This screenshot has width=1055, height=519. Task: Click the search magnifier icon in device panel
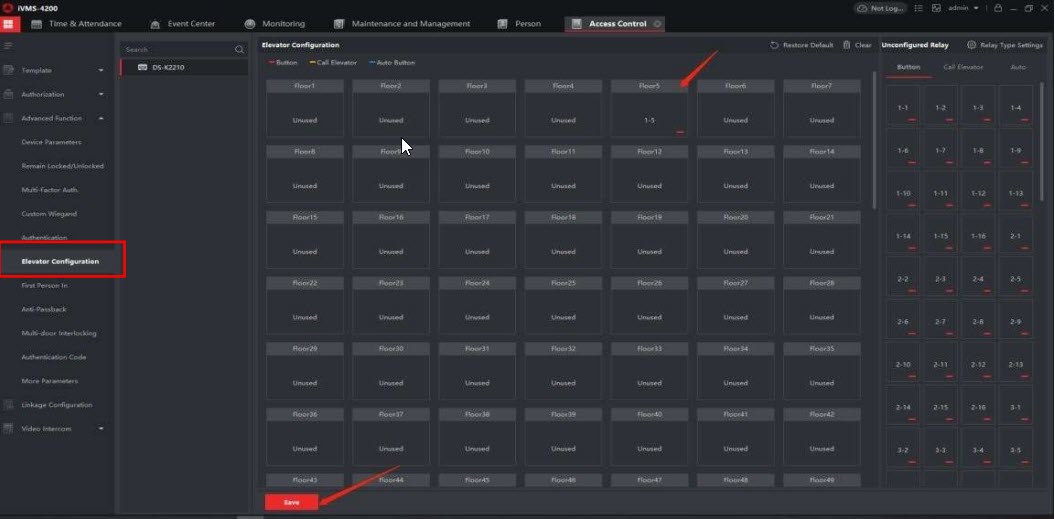(x=239, y=49)
